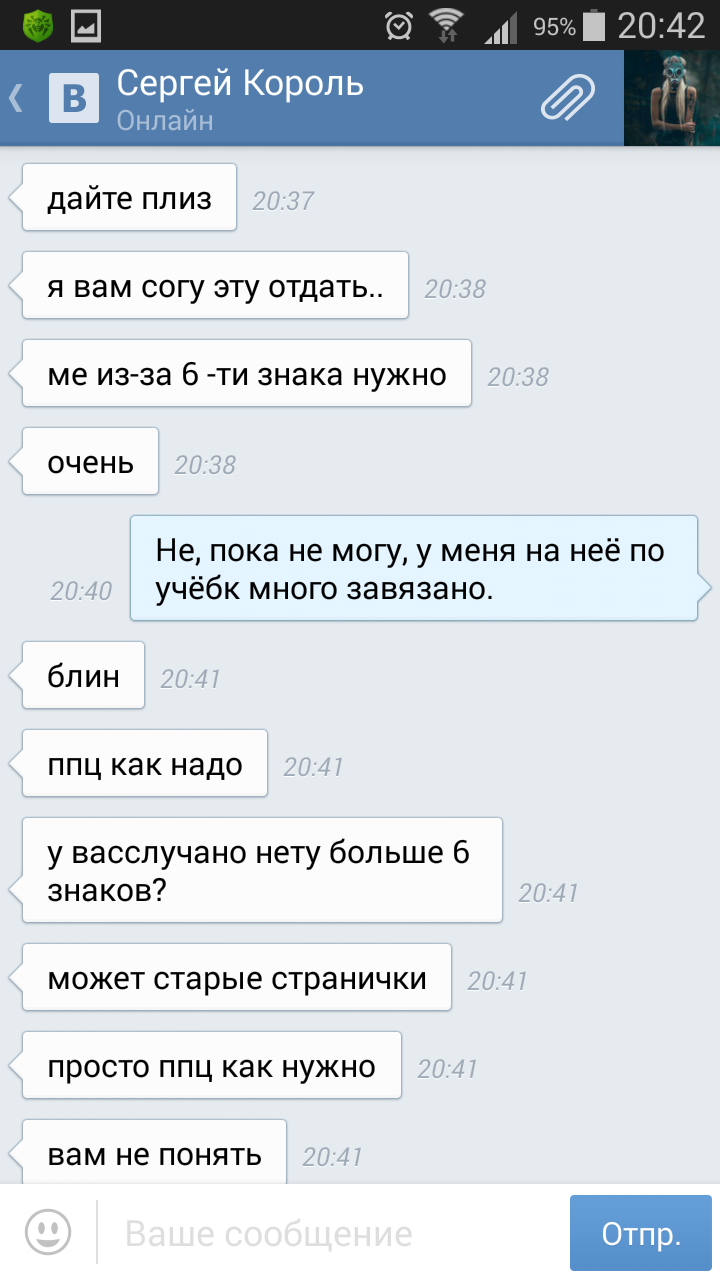Open the VK logo in header
Viewport: 720px width, 1280px height.
click(x=74, y=98)
